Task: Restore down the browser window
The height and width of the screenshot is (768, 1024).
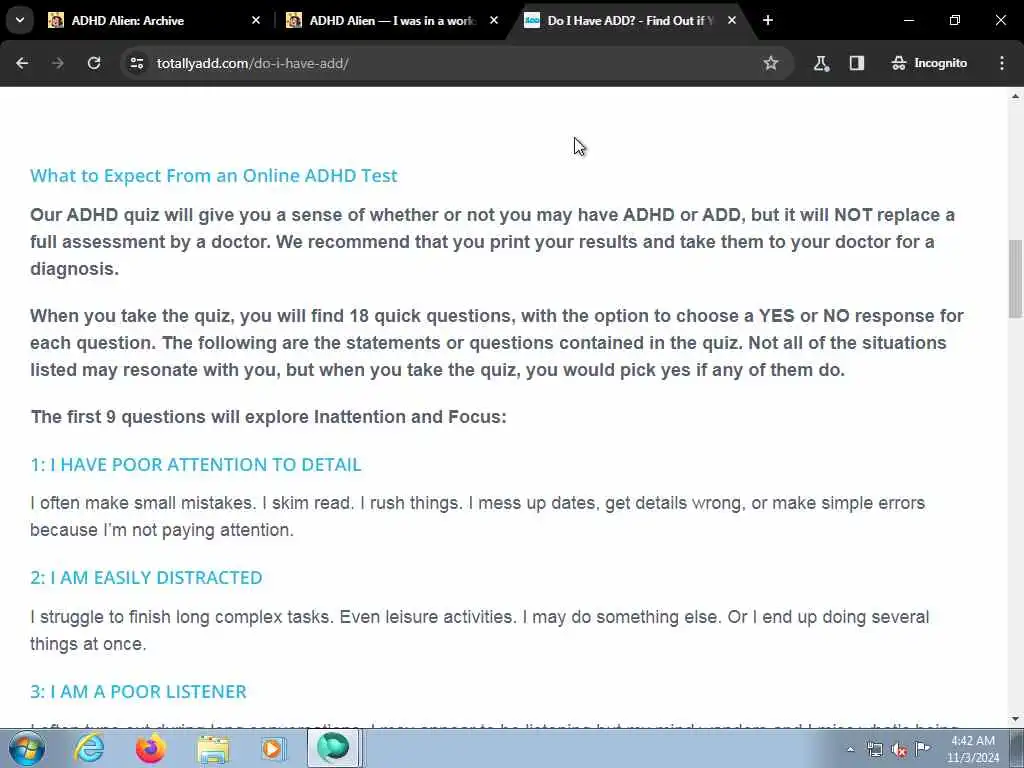Action: [955, 20]
